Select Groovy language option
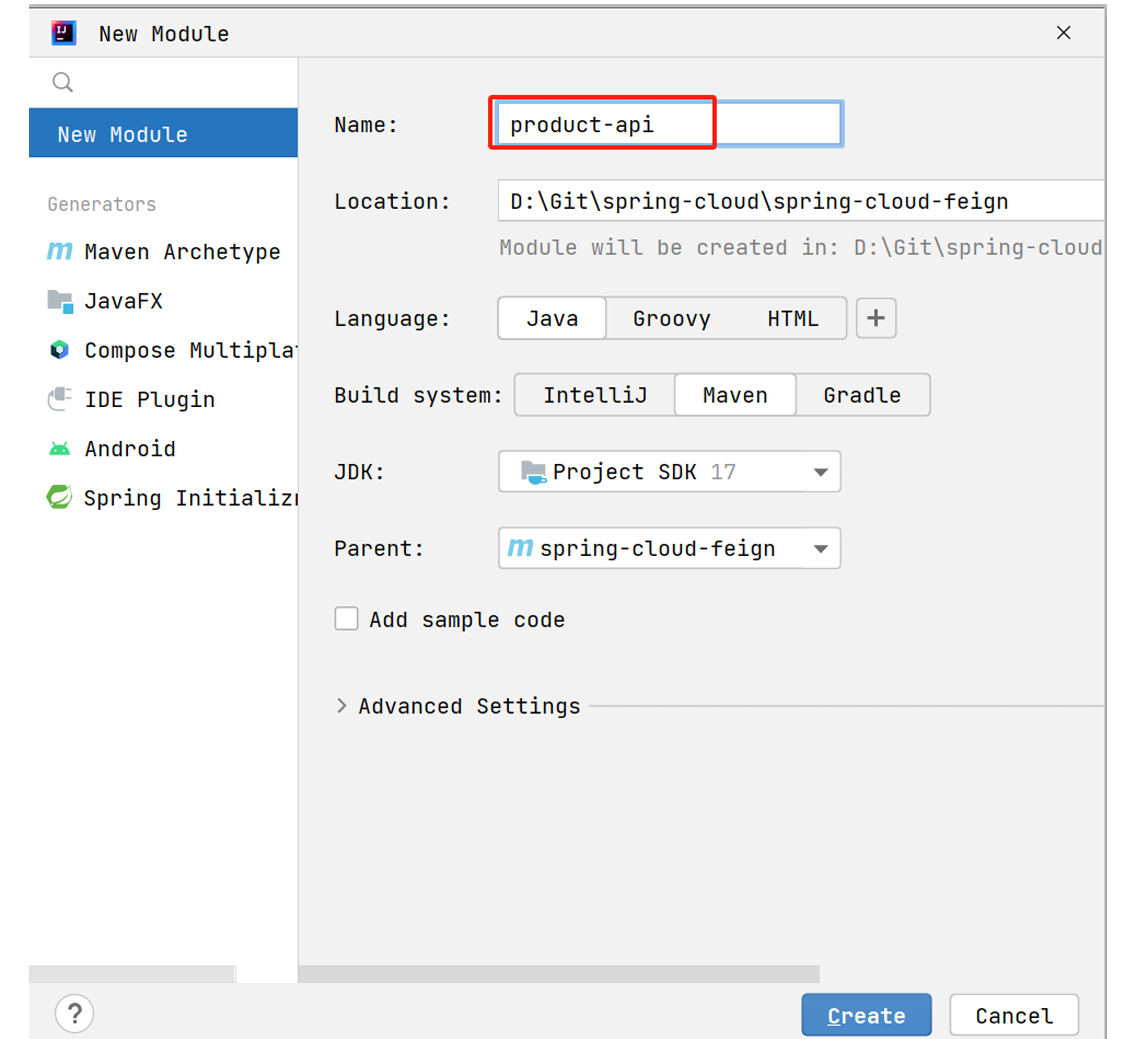Screen dimensions: 1135x1039 pyautogui.click(x=672, y=319)
